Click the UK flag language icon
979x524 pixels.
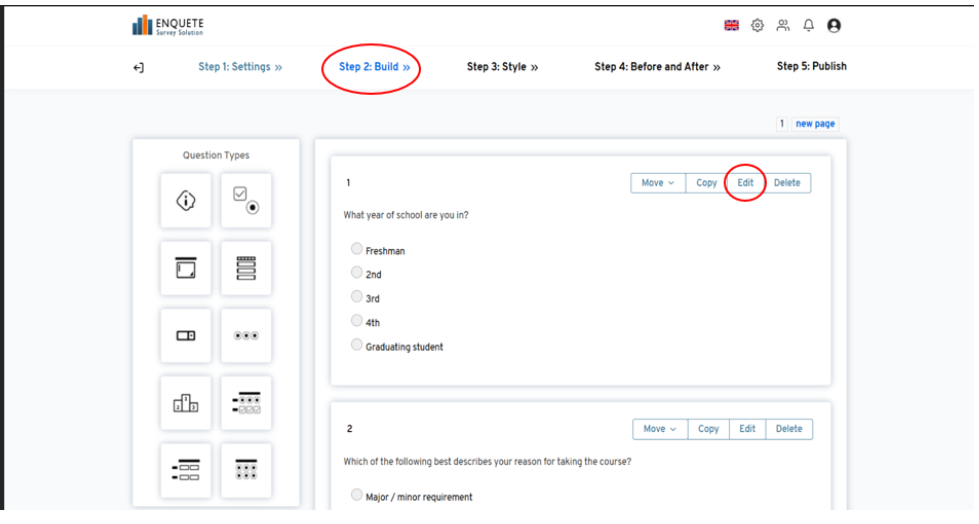point(732,26)
